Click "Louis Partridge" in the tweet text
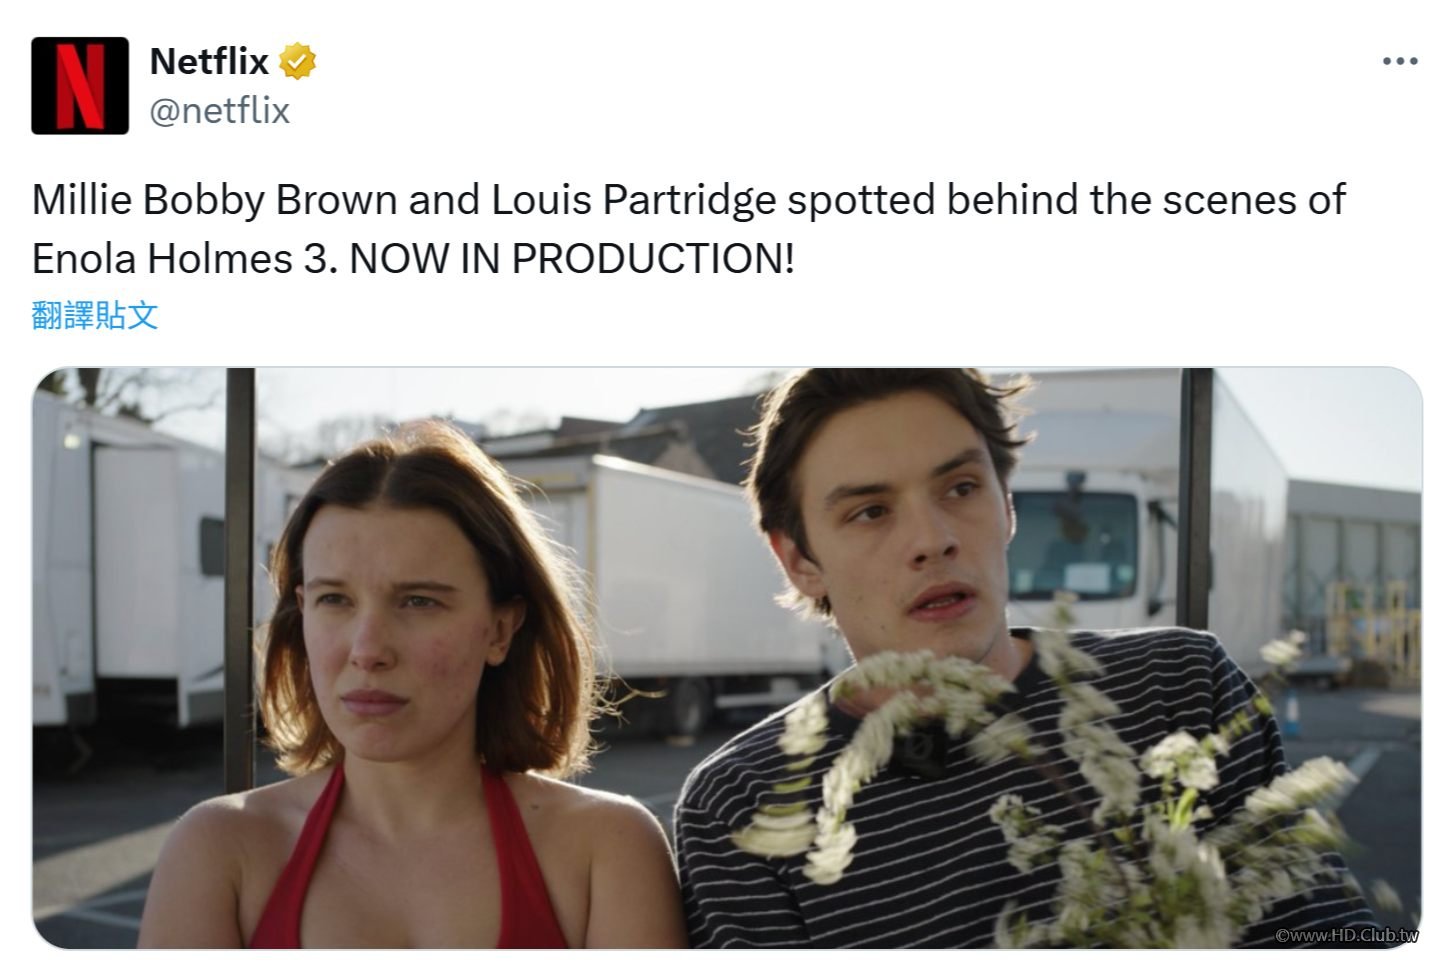Screen dimensions: 1441x969 pos(633,200)
